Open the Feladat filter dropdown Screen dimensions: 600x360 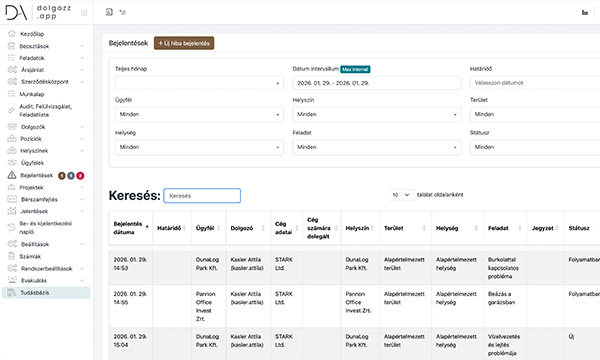[x=377, y=147]
